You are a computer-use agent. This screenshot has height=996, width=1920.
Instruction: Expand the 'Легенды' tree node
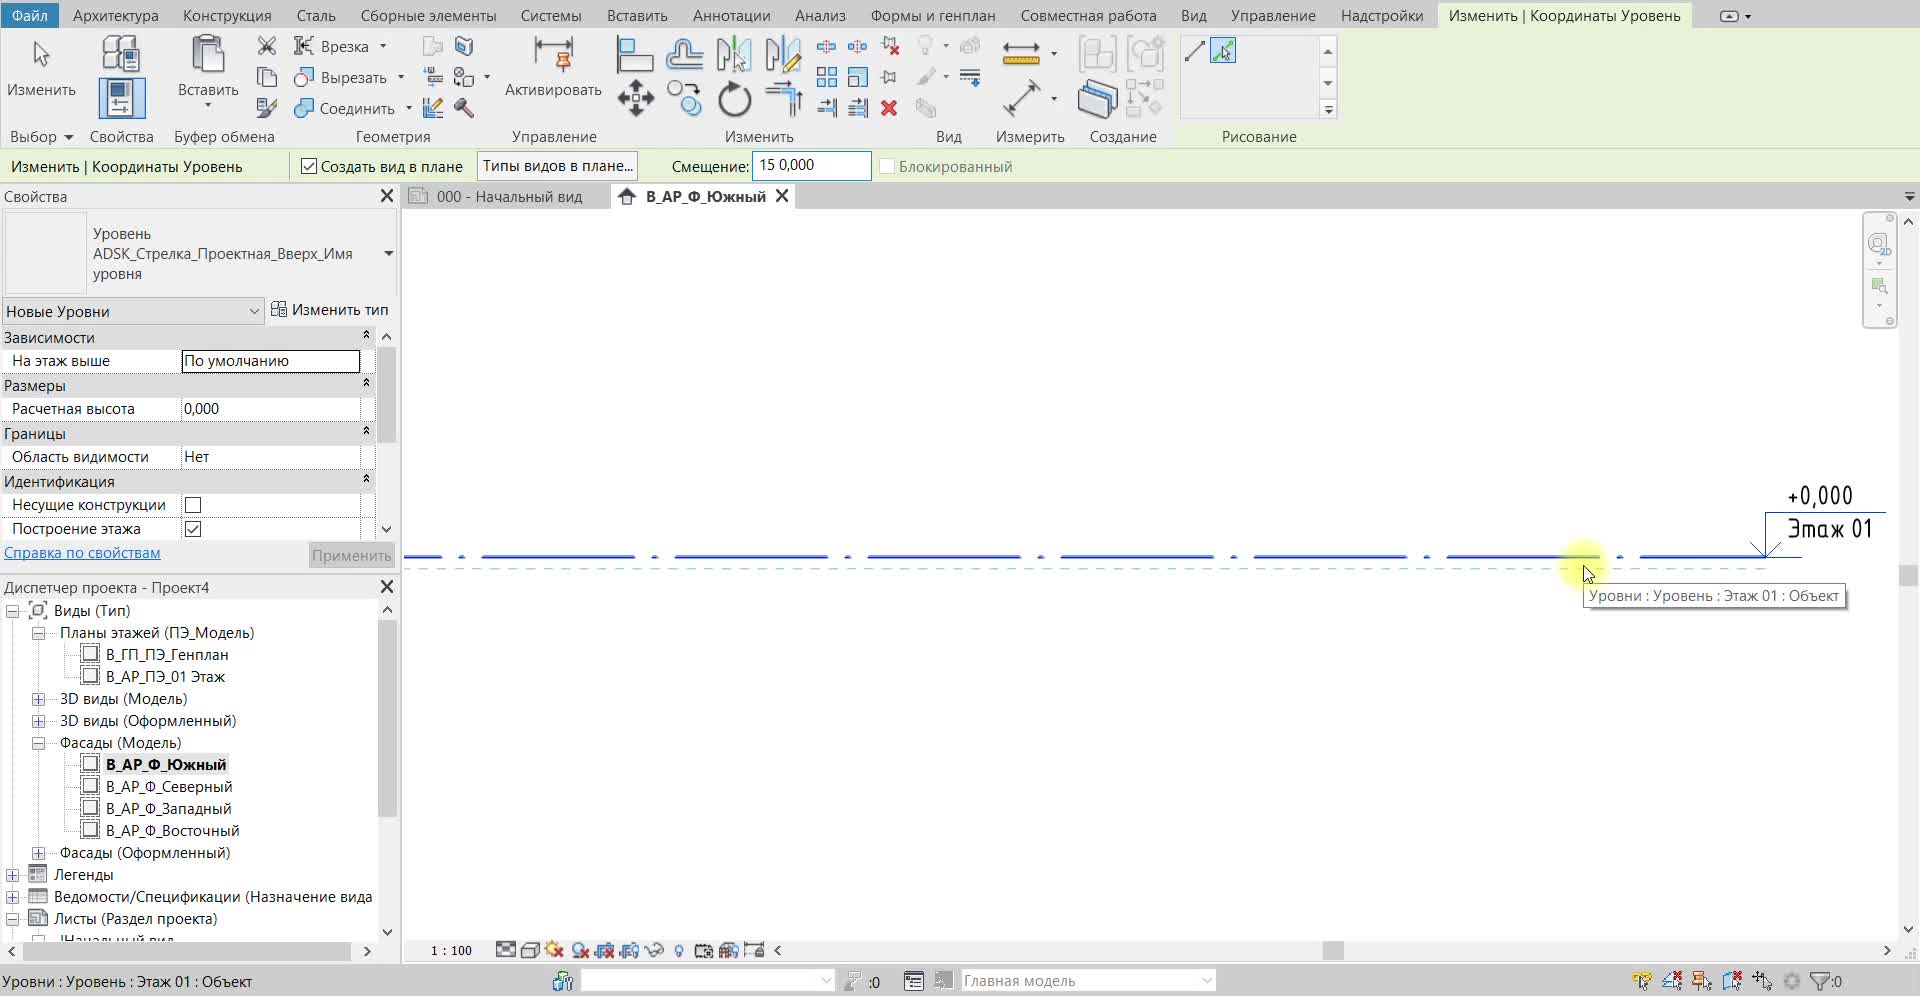13,875
